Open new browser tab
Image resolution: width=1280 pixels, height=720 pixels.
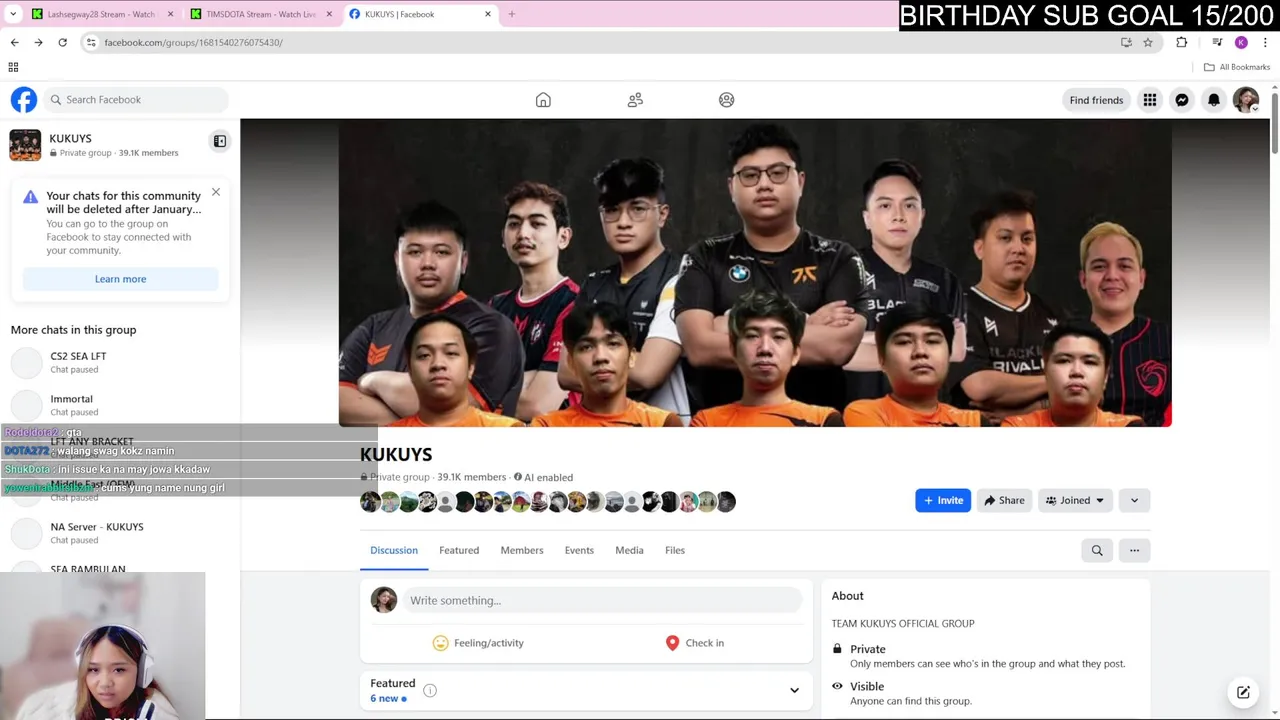(x=512, y=14)
